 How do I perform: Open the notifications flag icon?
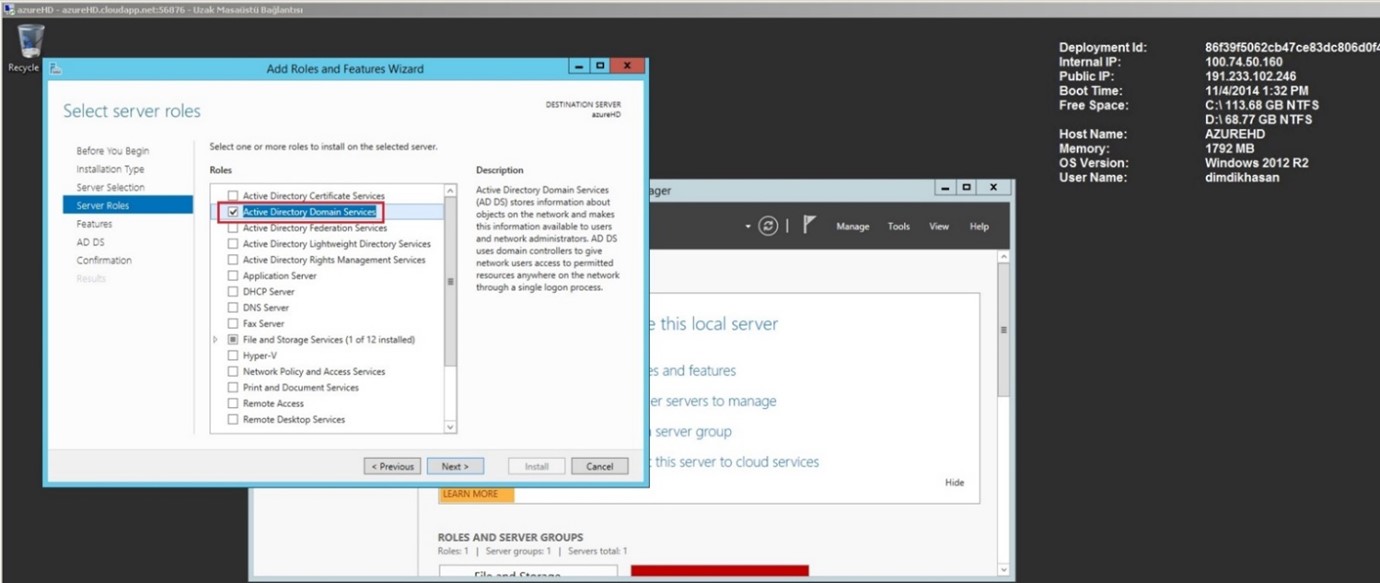click(809, 226)
